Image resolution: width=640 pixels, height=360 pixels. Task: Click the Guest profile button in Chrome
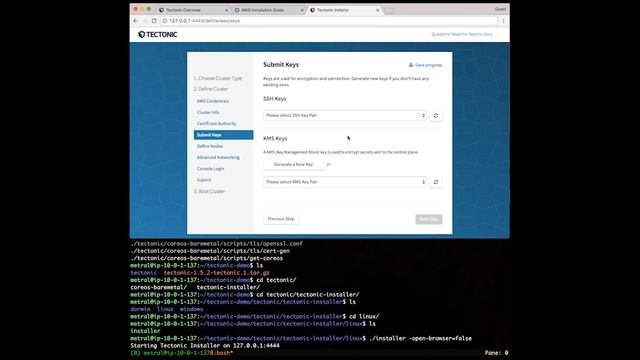click(x=500, y=9)
